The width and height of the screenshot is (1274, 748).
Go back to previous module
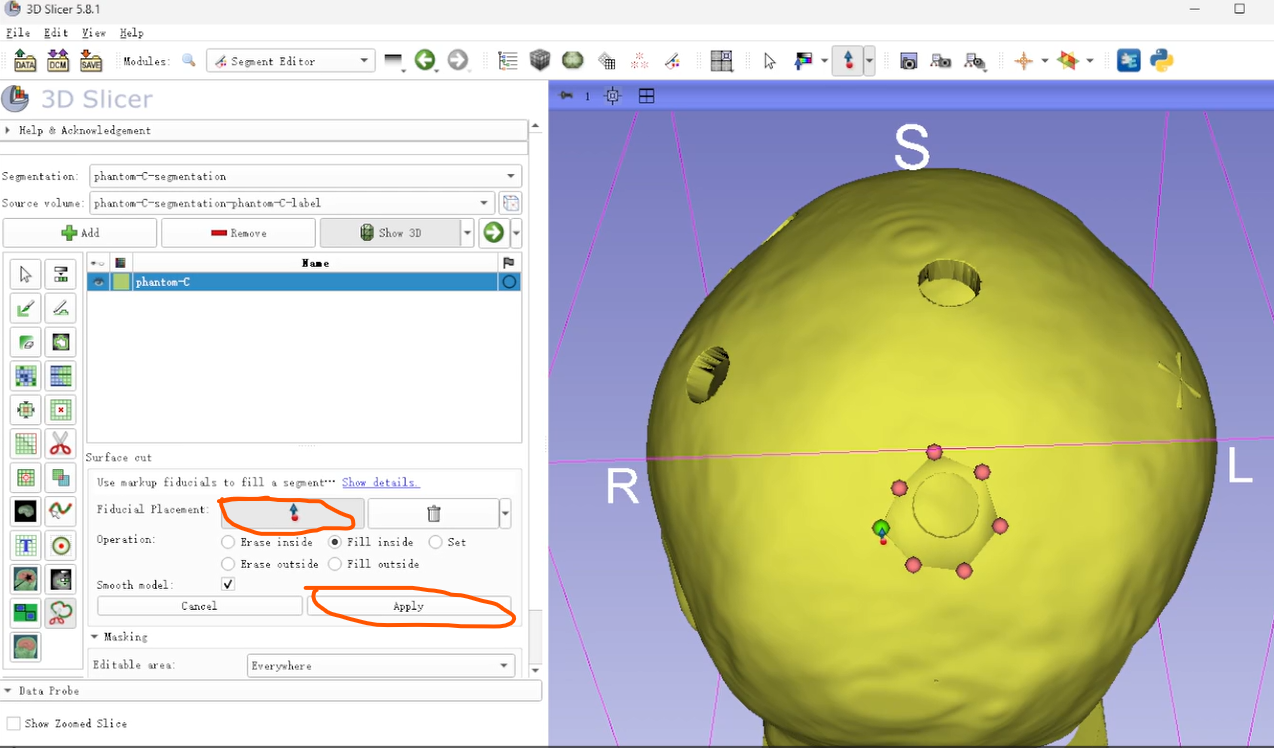pyautogui.click(x=425, y=61)
